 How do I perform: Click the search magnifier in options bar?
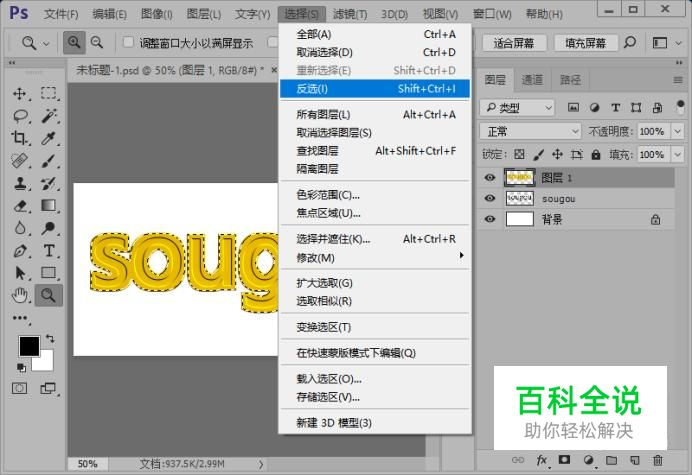[630, 42]
